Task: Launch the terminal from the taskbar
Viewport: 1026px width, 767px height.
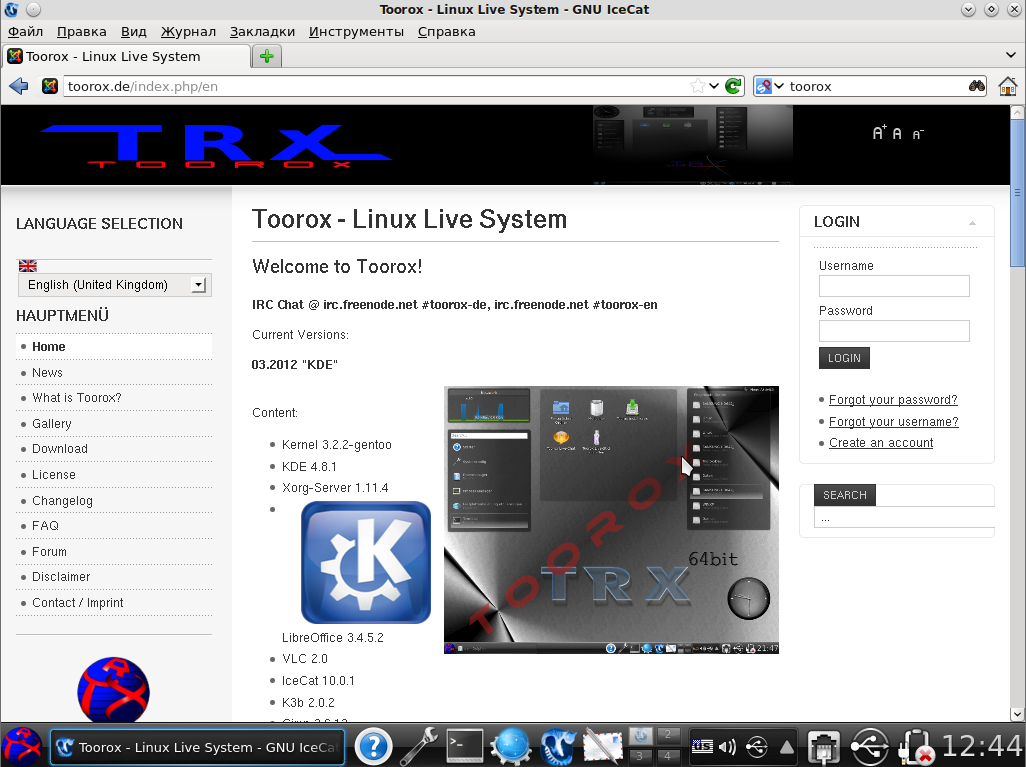Action: (465, 745)
